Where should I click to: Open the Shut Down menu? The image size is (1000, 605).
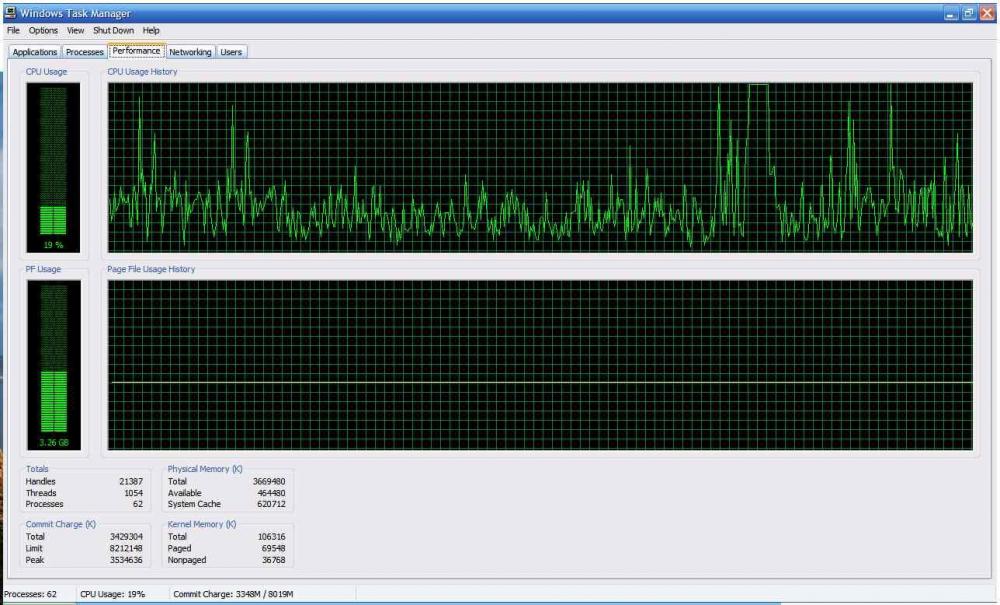(113, 31)
